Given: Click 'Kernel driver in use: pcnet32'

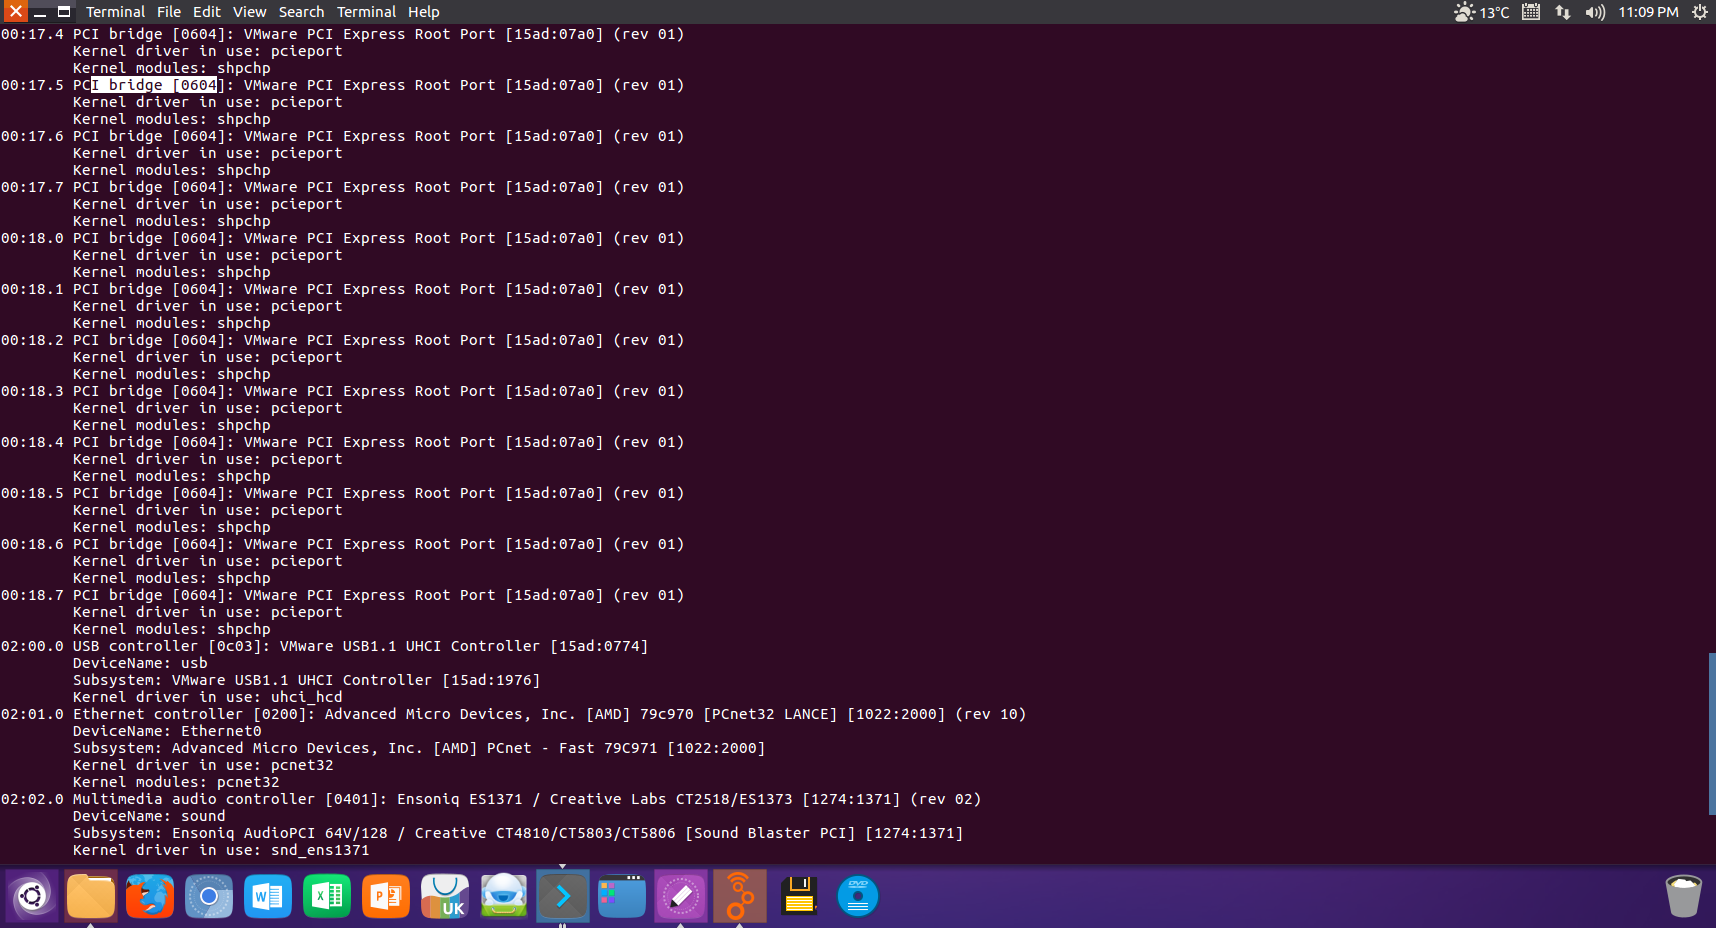Looking at the screenshot, I should click(203, 765).
